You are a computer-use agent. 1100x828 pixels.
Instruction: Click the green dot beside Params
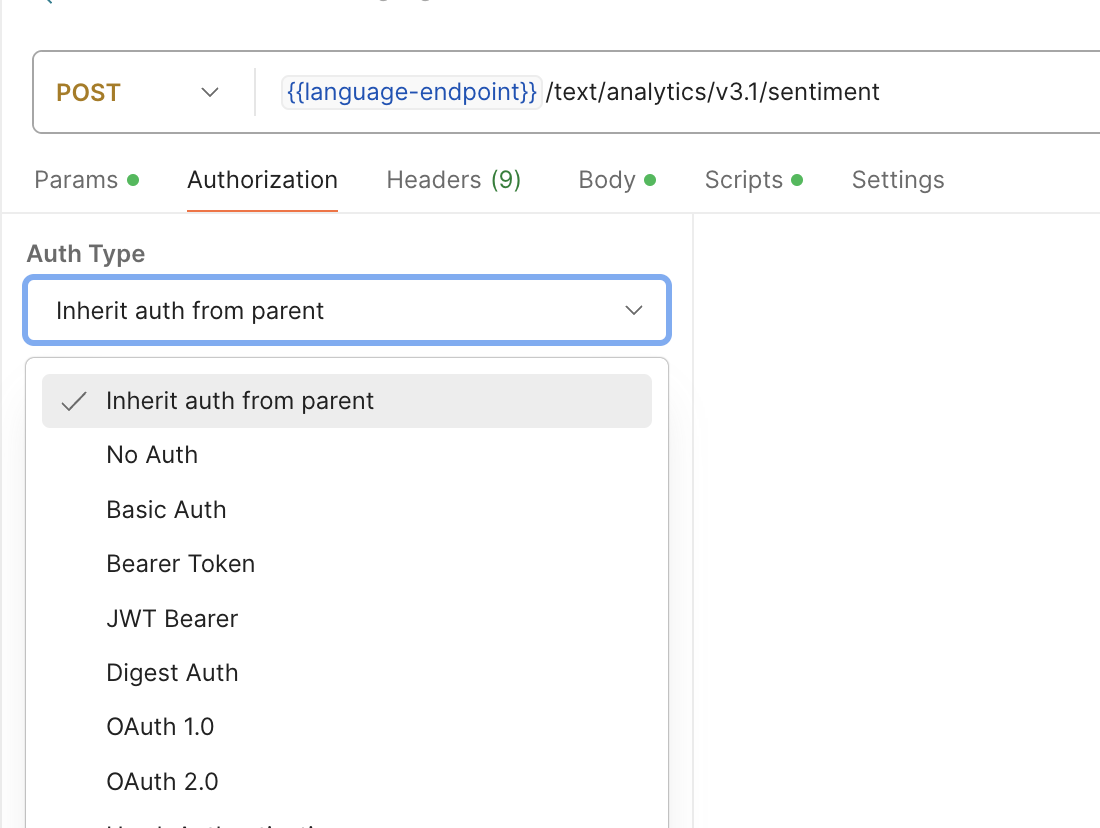tap(133, 181)
